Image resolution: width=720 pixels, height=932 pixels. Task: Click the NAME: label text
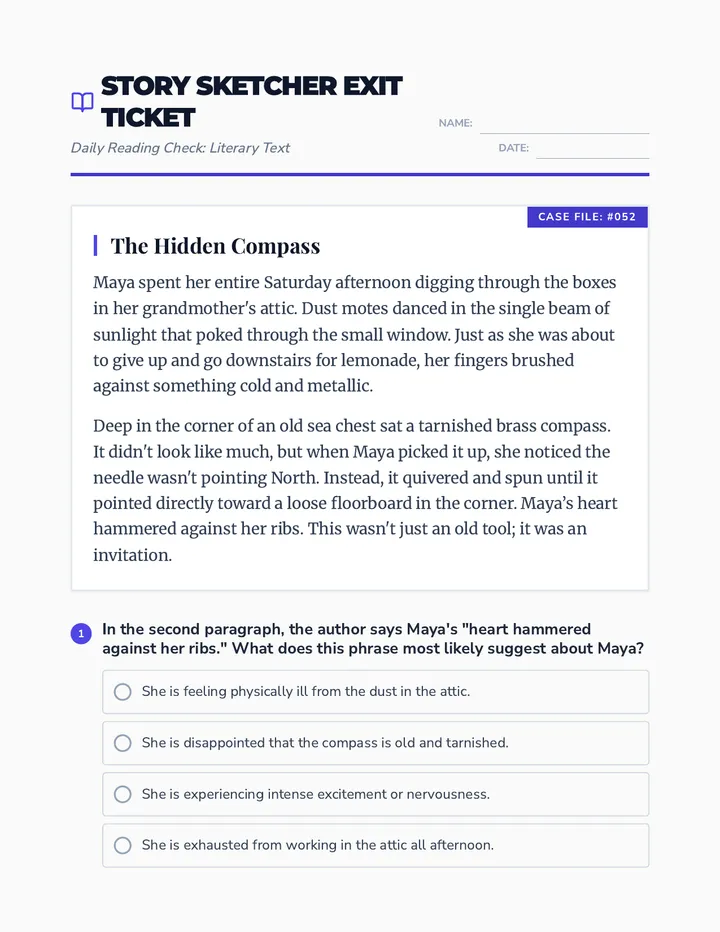click(x=455, y=123)
